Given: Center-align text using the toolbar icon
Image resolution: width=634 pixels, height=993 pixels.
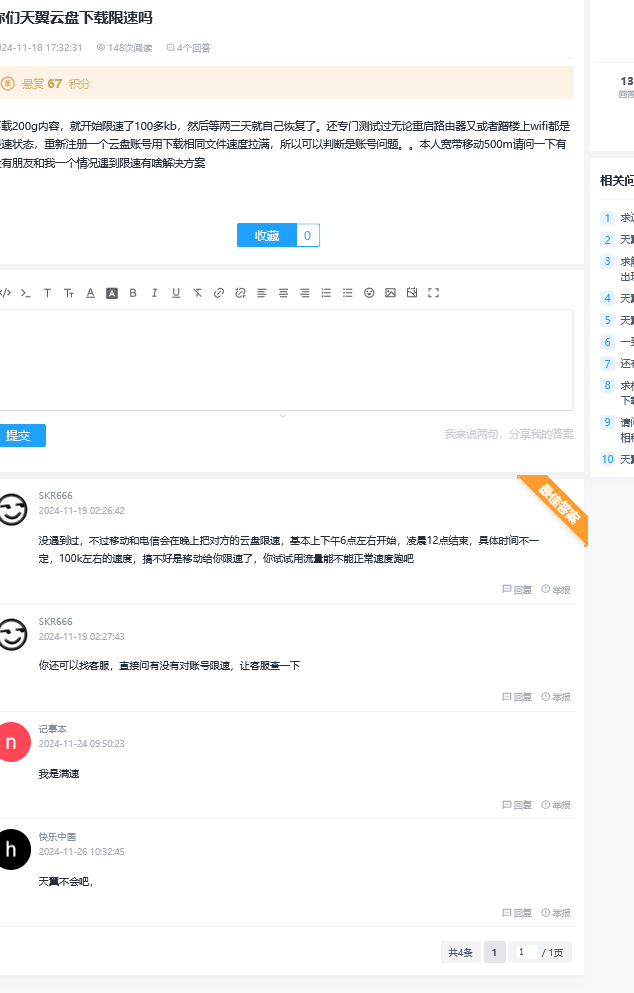Looking at the screenshot, I should (283, 293).
